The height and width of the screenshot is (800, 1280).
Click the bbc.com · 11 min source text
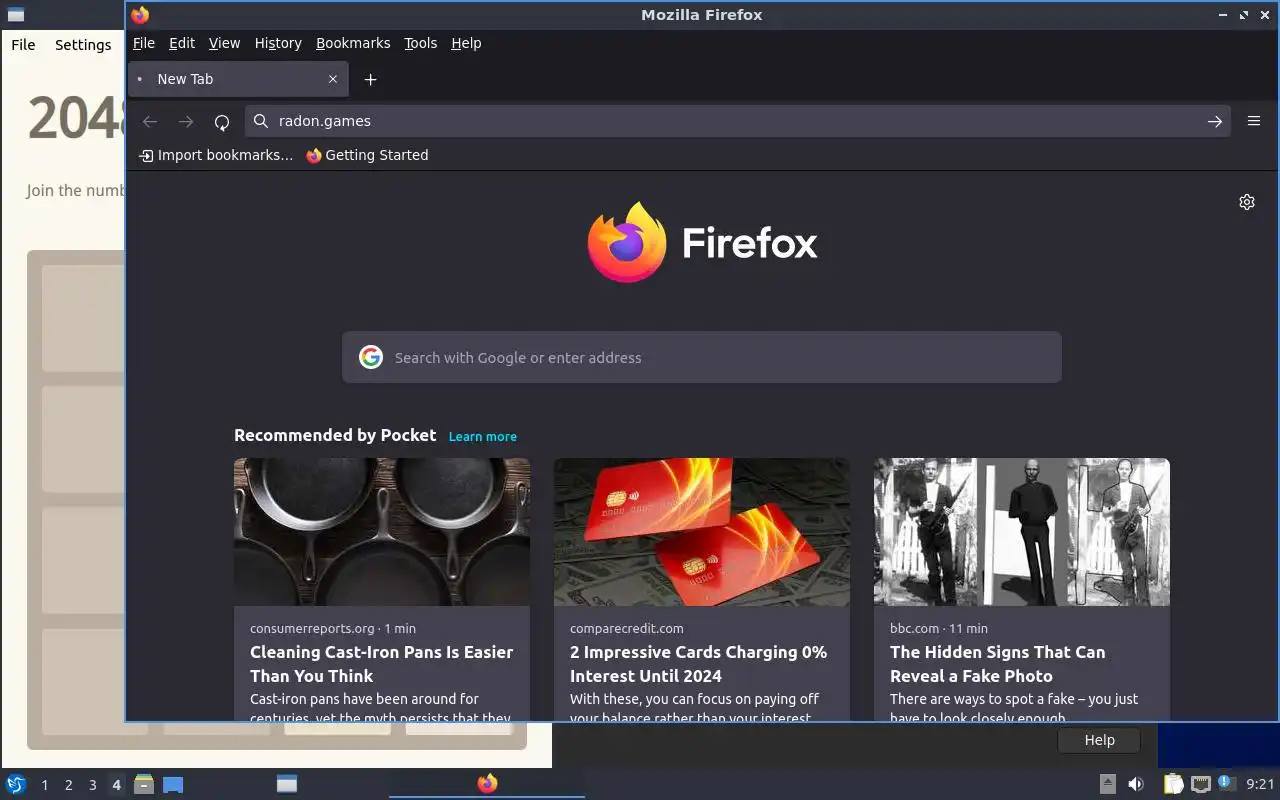click(x=939, y=628)
